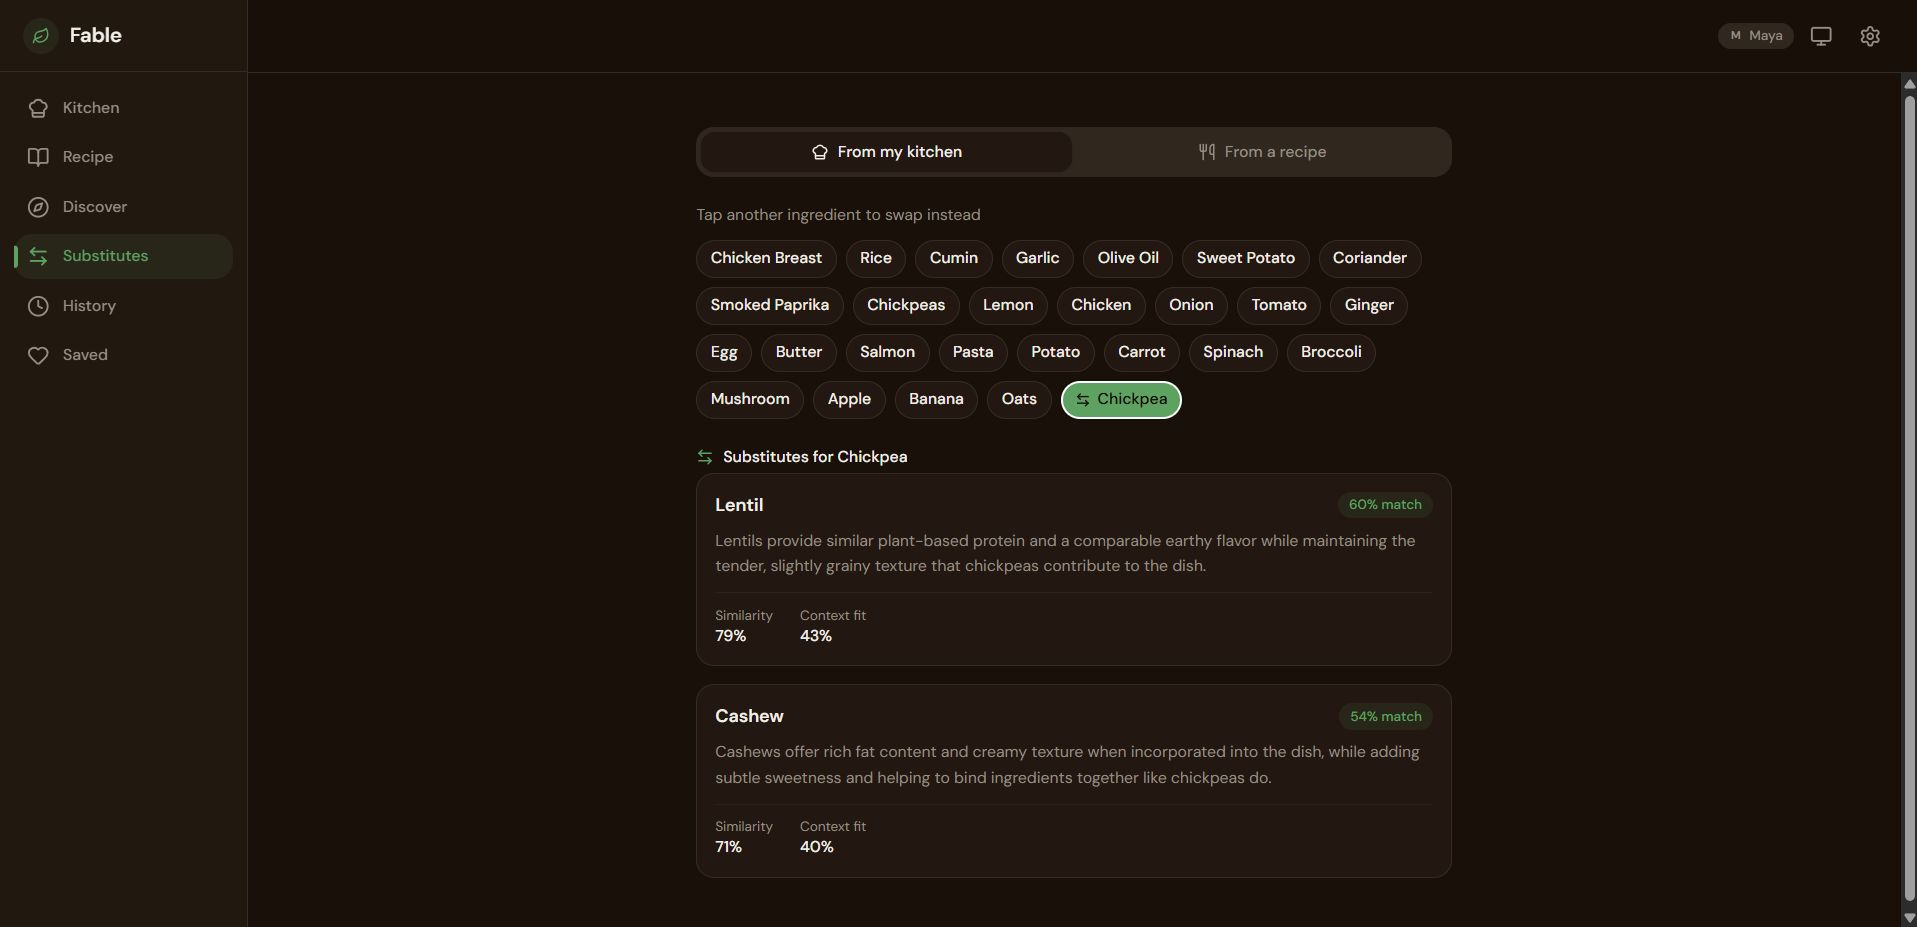The height and width of the screenshot is (927, 1917).
Task: Click the Substitutes swap arrows icon in sidebar
Action: click(x=38, y=256)
